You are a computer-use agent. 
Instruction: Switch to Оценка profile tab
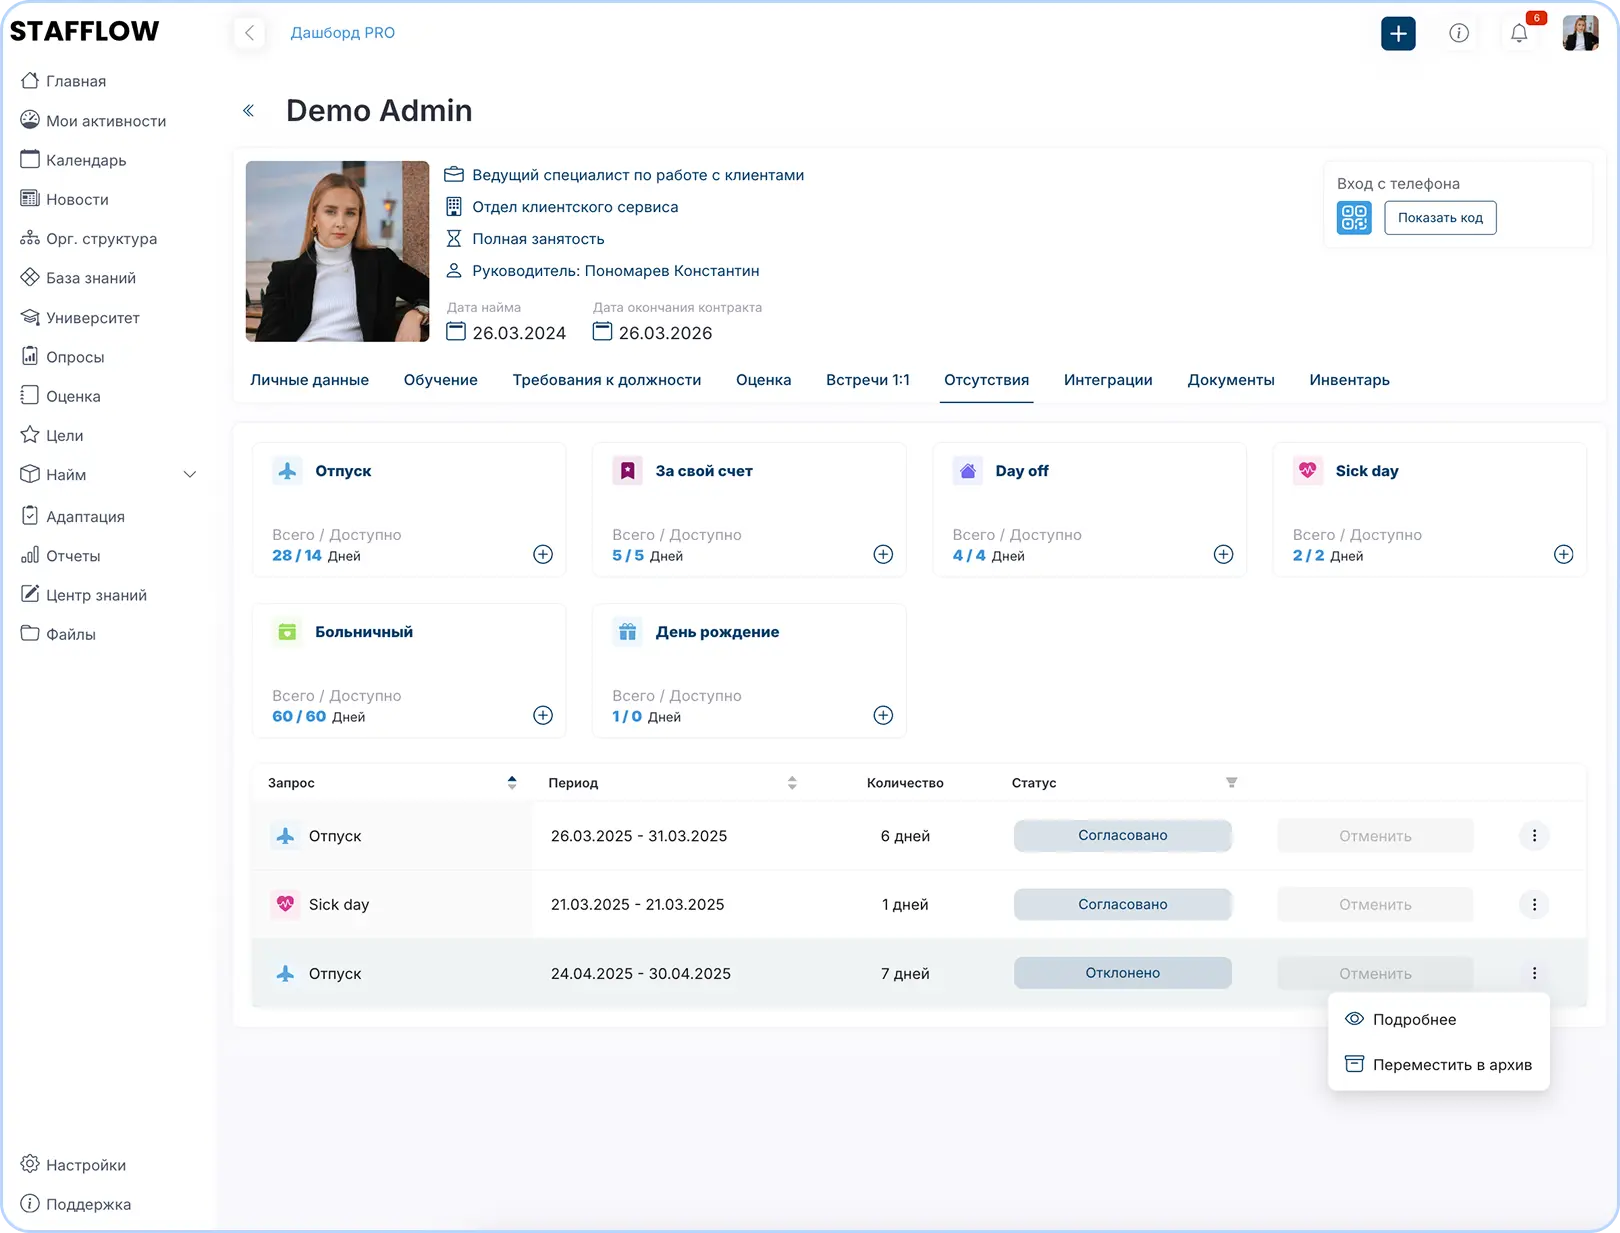763,380
